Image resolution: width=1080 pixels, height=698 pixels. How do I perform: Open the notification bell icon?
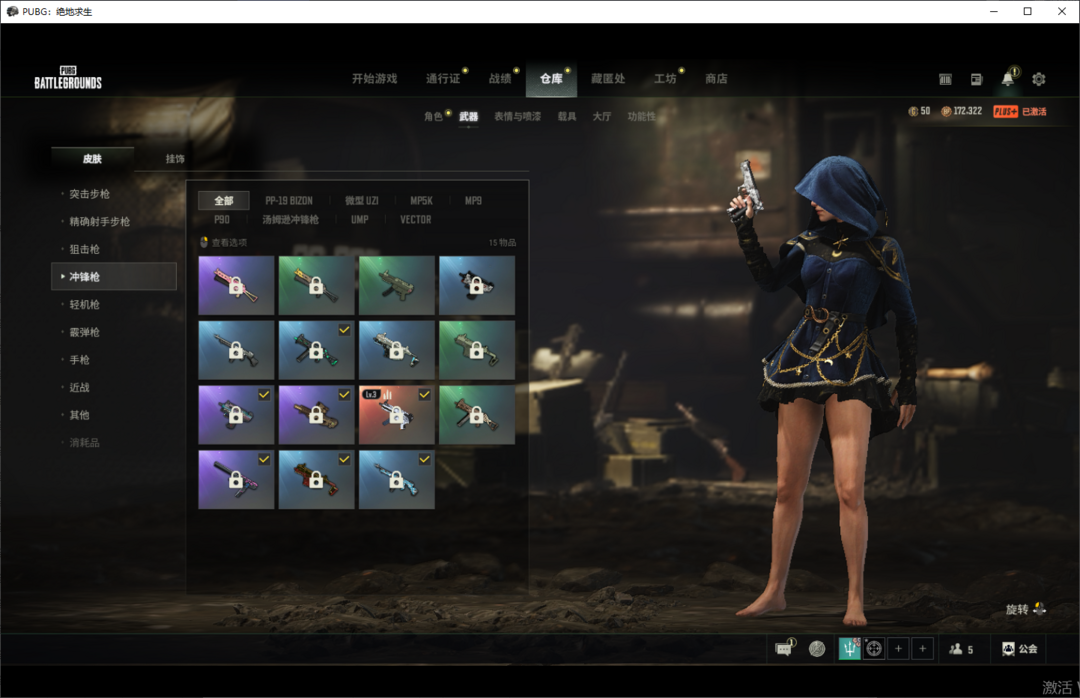coord(1008,78)
